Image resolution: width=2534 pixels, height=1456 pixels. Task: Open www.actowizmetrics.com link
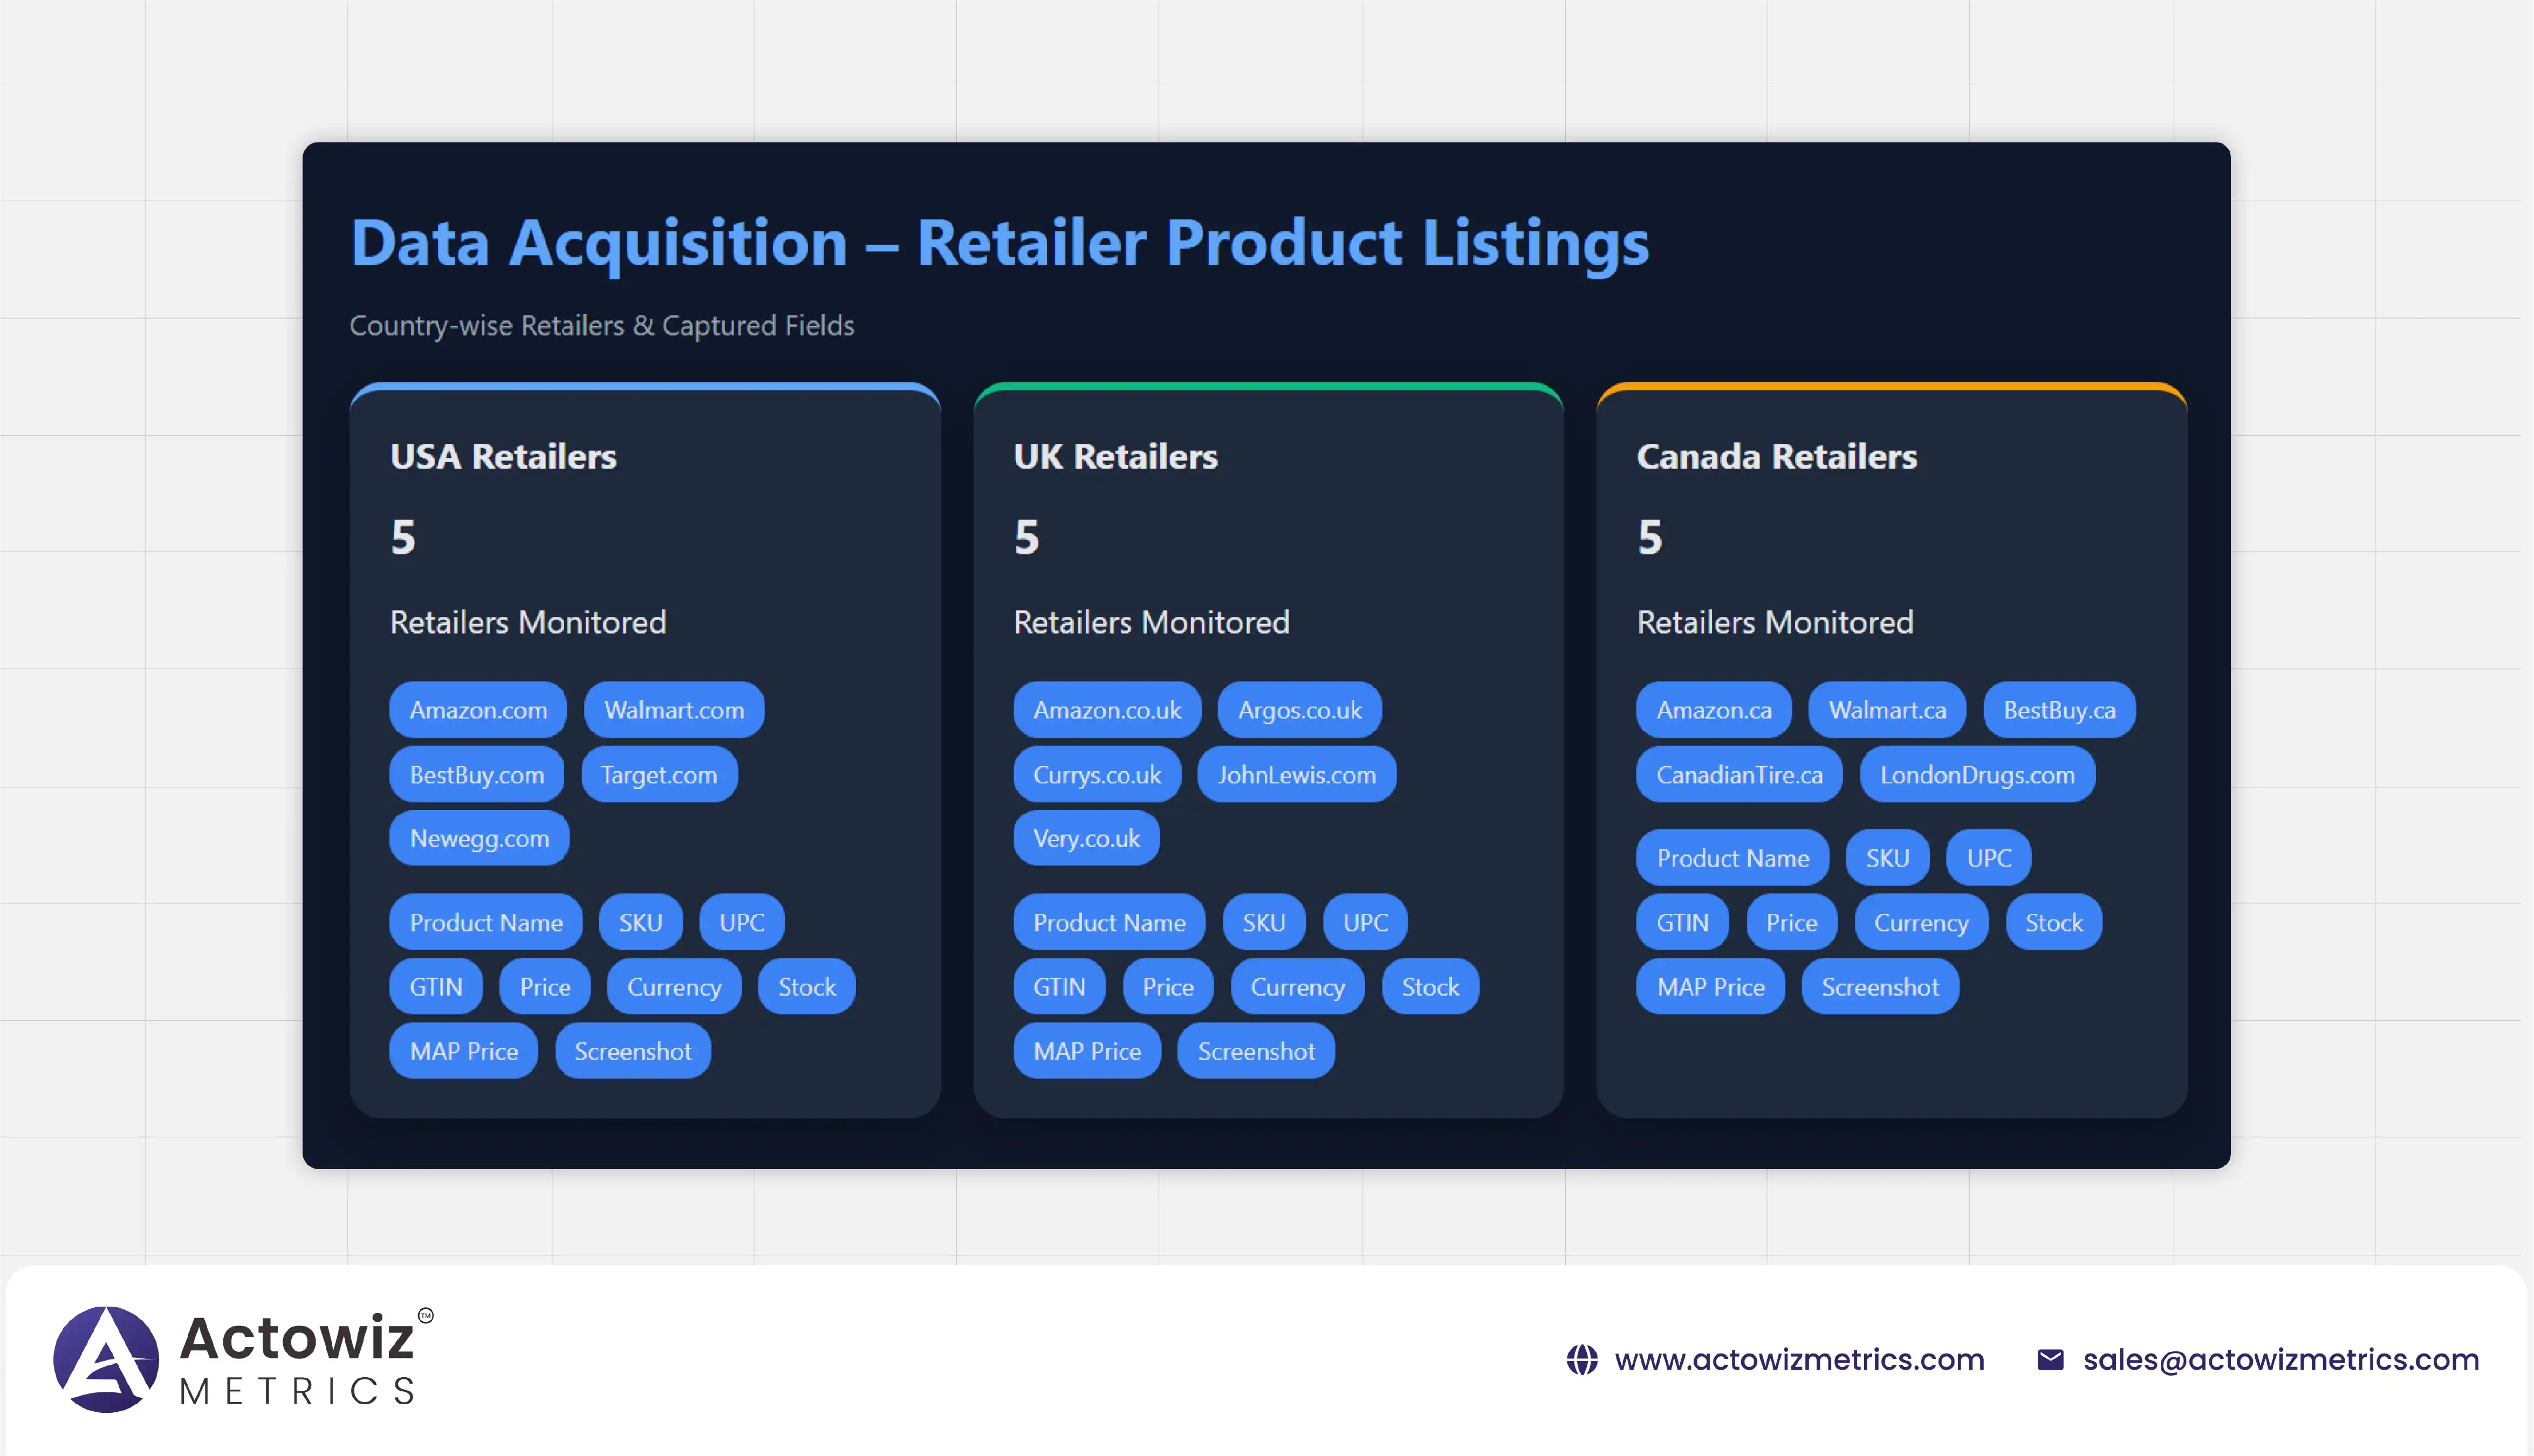(1799, 1360)
